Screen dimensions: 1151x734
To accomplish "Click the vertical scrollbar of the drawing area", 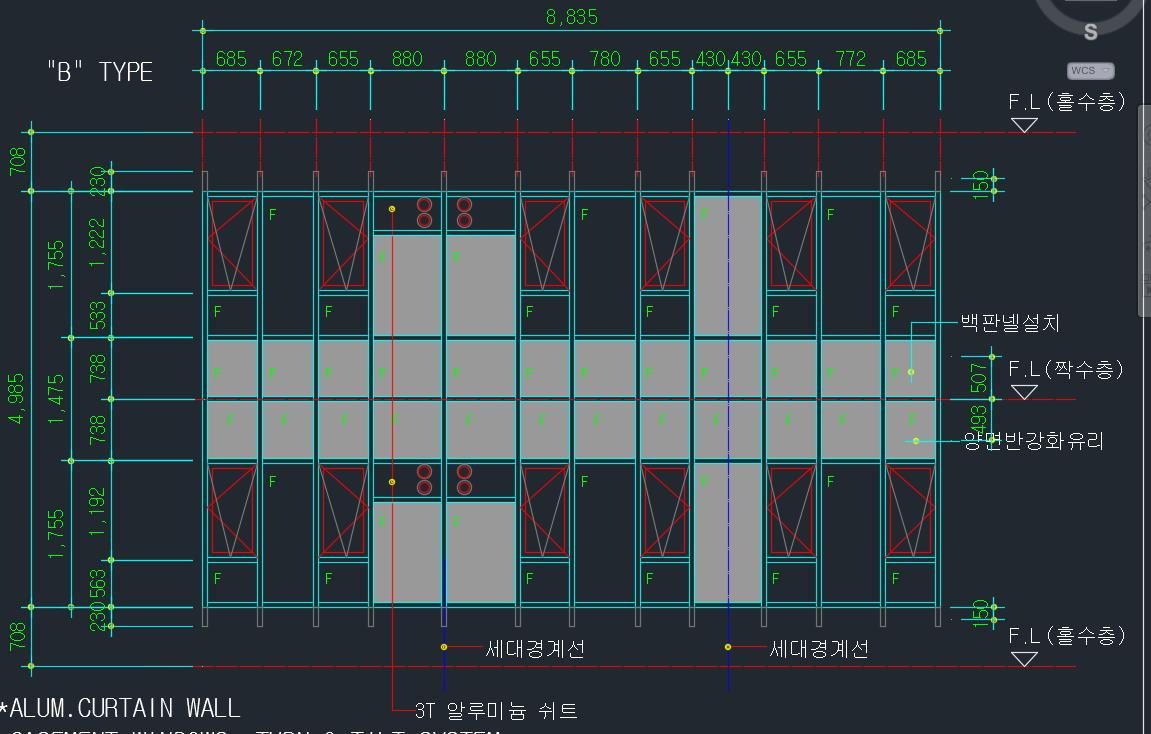I will 1144,211.
